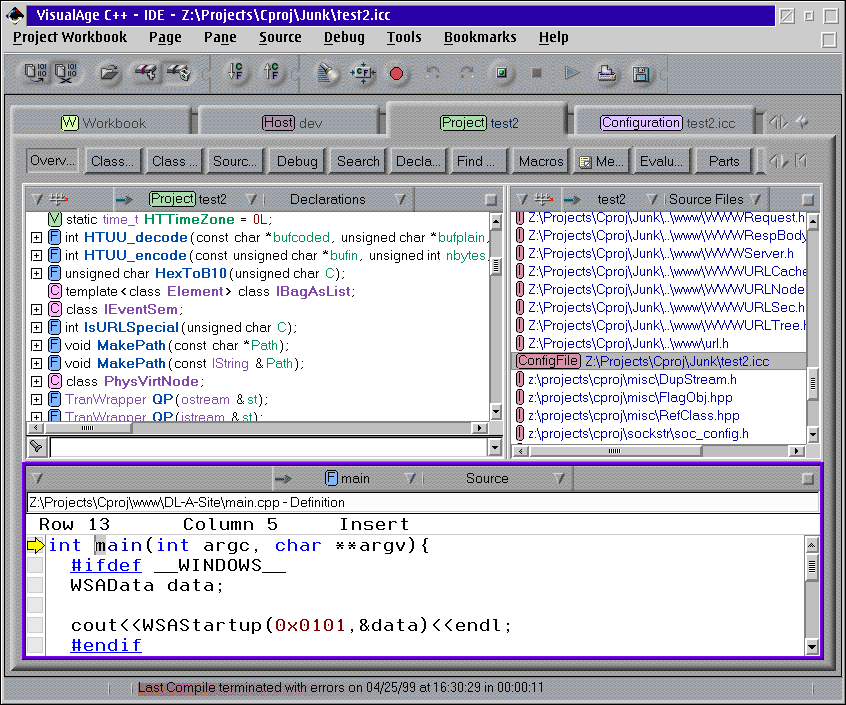This screenshot has height=705, width=846.
Task: Toggle maximize box on the main Source pane
Action: (x=808, y=479)
